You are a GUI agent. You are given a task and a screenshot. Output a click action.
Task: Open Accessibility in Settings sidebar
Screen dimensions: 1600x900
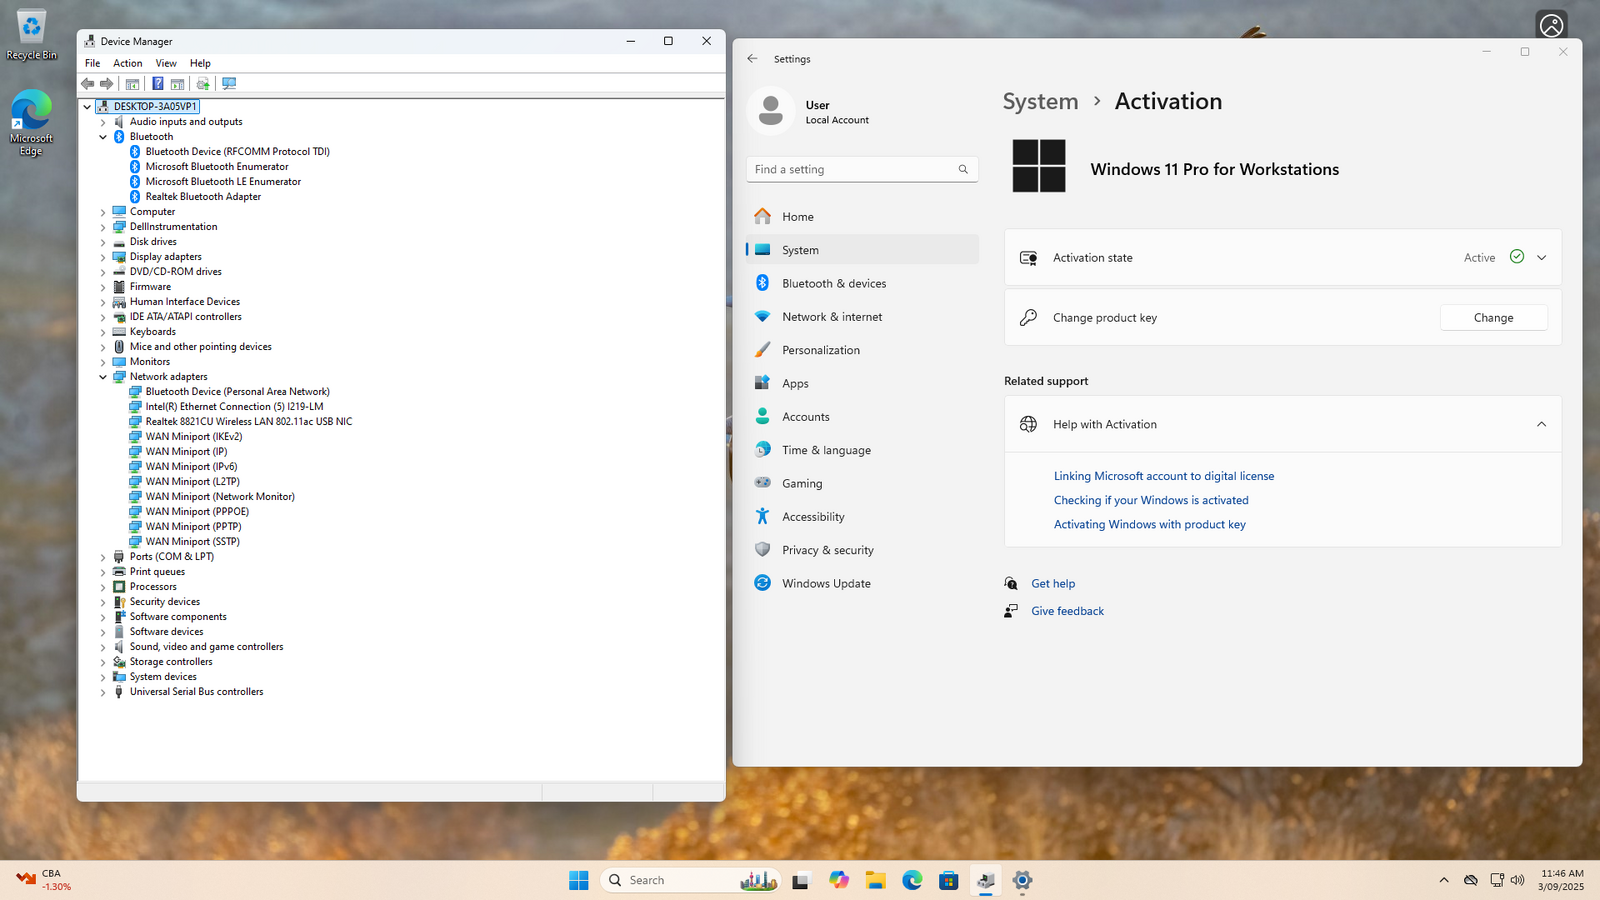862,517
